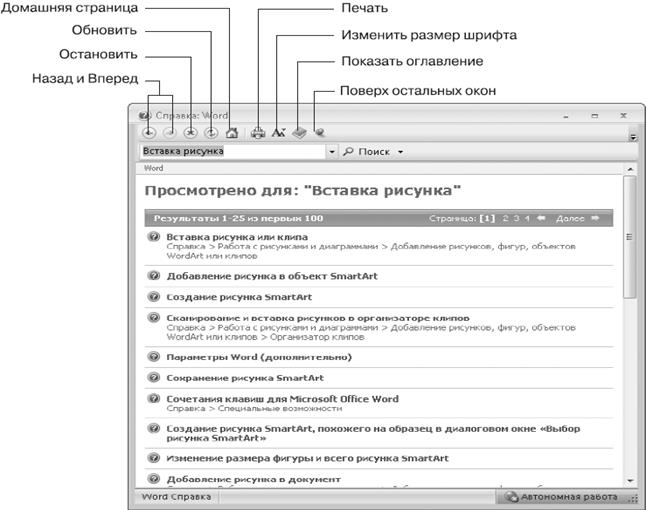The width and height of the screenshot is (646, 510).
Task: Click help icon beside 'Добавление рисунка в объект SmartArt'
Action: pyautogui.click(x=154, y=276)
